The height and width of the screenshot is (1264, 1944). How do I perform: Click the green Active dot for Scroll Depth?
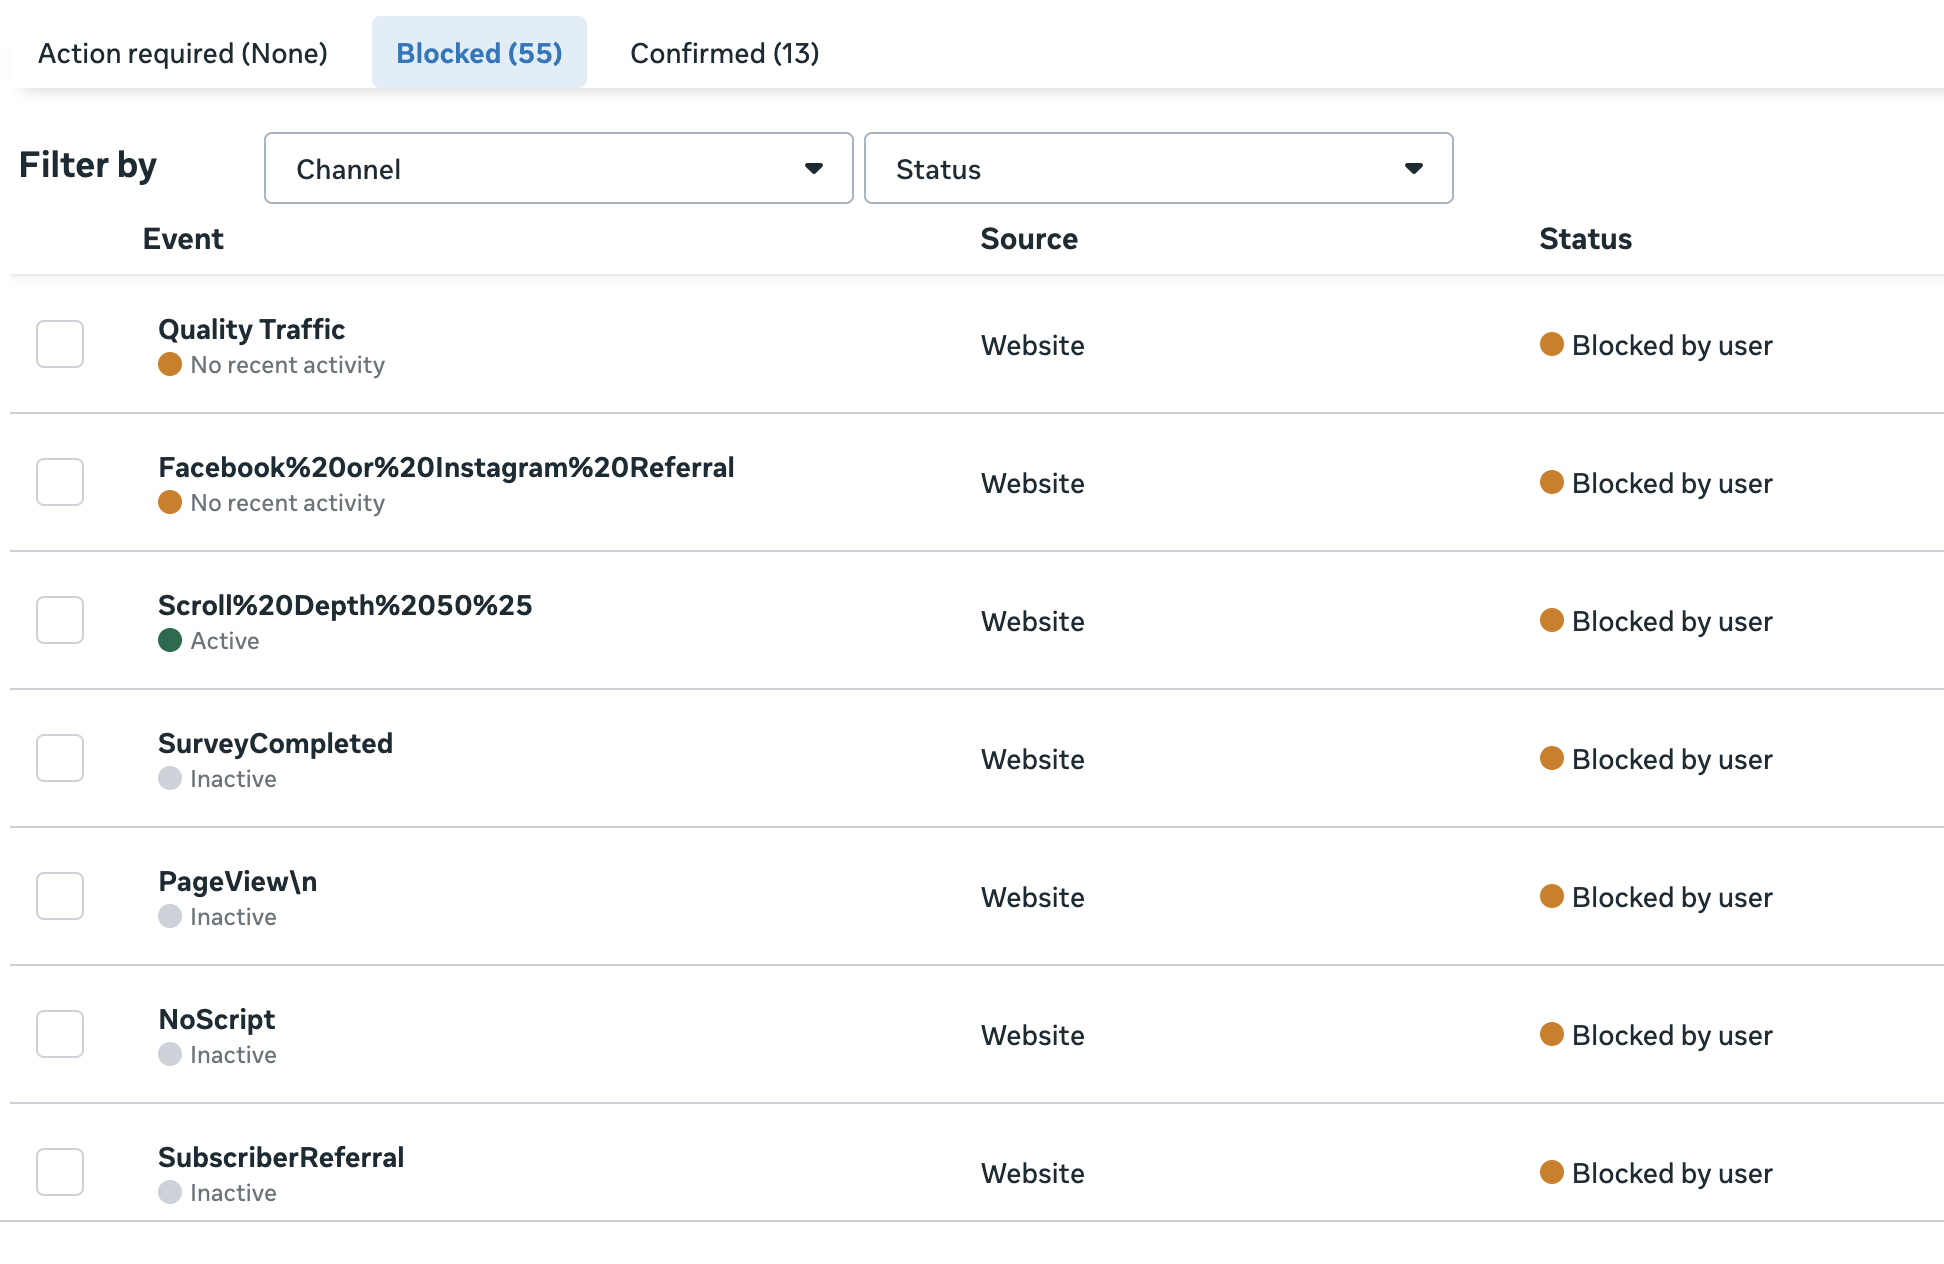tap(170, 640)
